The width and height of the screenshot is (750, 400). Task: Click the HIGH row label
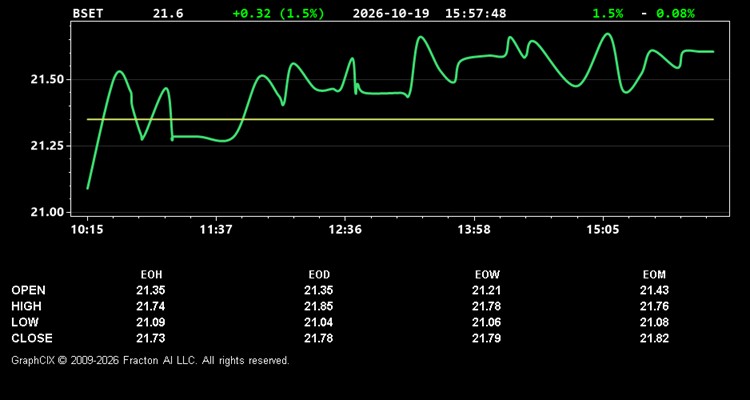point(26,306)
